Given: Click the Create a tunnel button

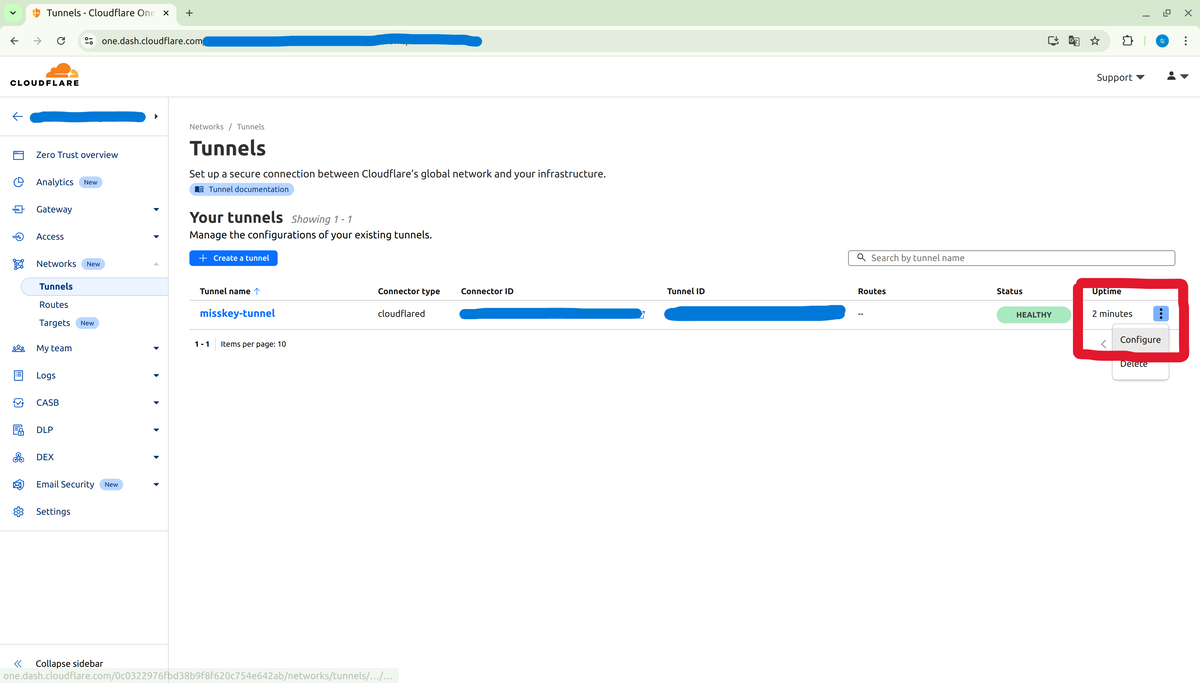Looking at the screenshot, I should 233,258.
